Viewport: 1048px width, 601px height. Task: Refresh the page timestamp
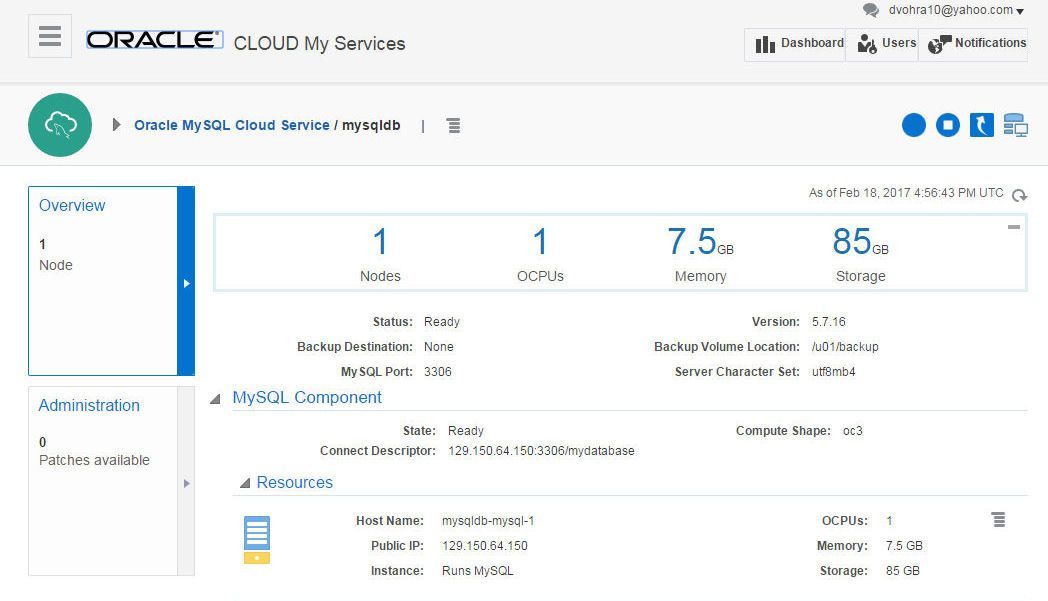point(1019,195)
